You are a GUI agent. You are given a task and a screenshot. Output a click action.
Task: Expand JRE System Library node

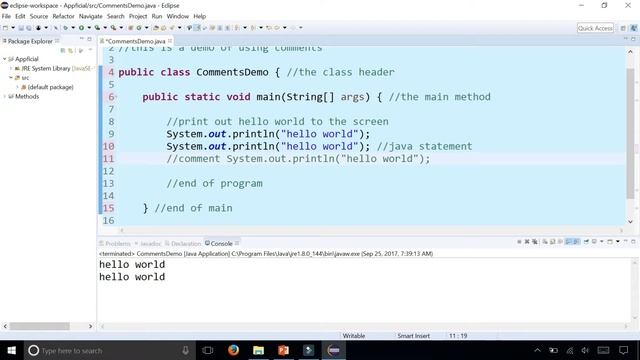11,69
